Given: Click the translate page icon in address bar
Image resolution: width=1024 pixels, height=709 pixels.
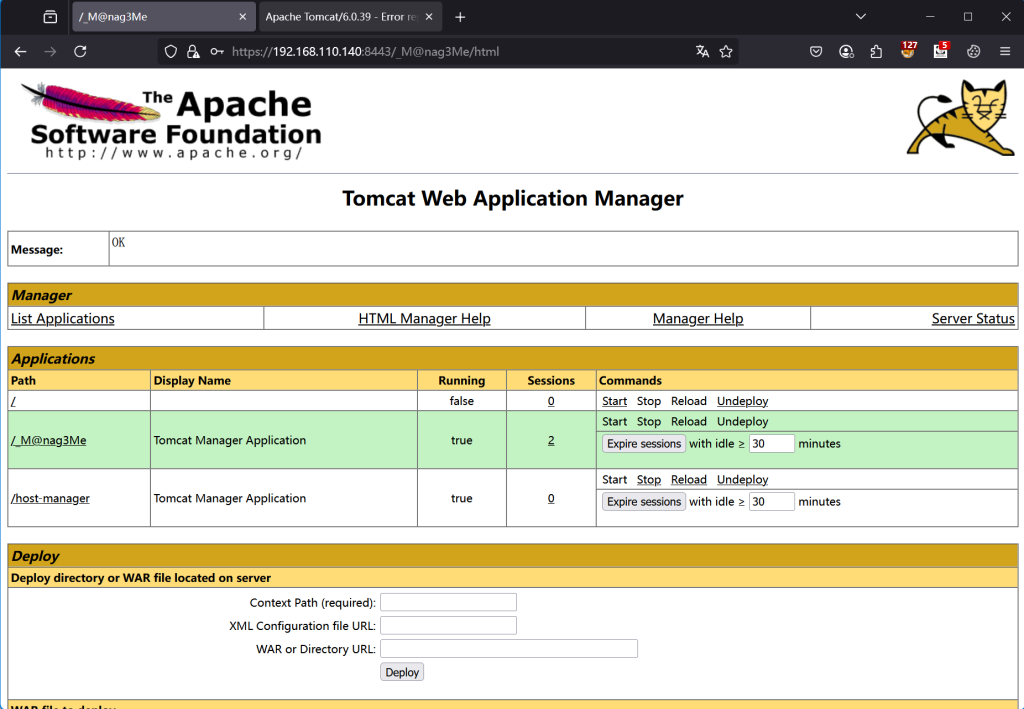Looking at the screenshot, I should [x=702, y=52].
